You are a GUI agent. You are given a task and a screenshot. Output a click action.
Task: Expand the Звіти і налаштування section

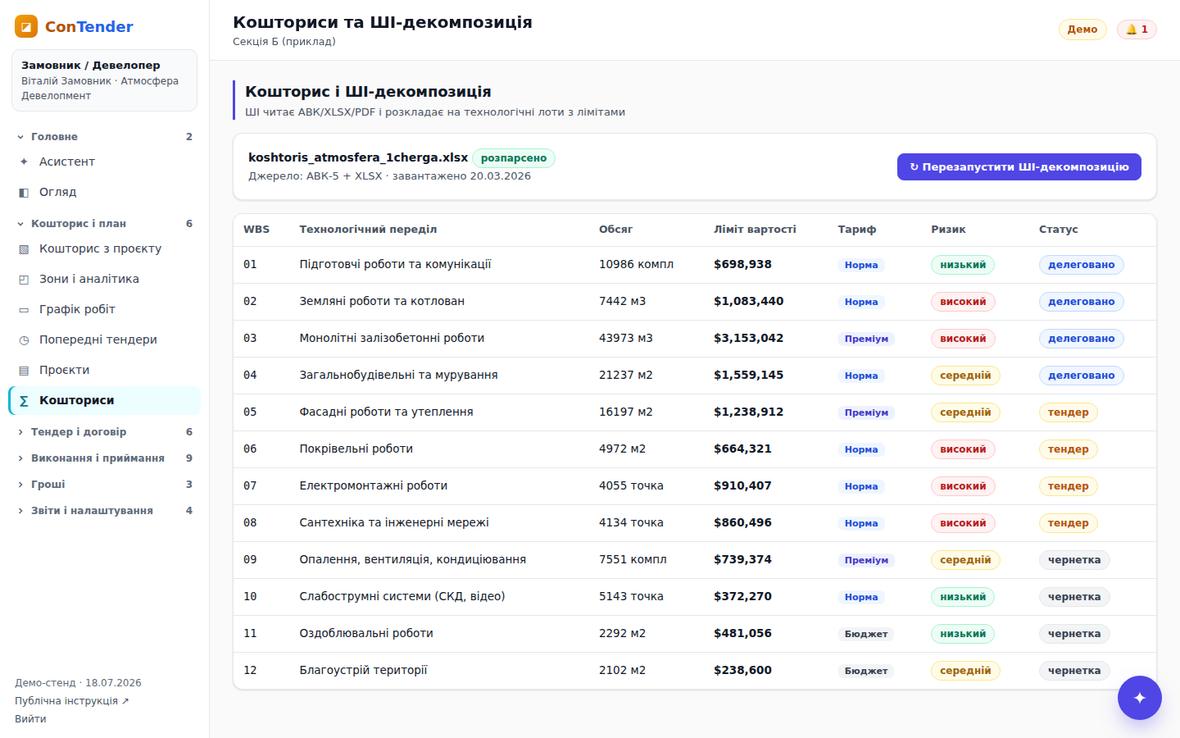coord(105,511)
